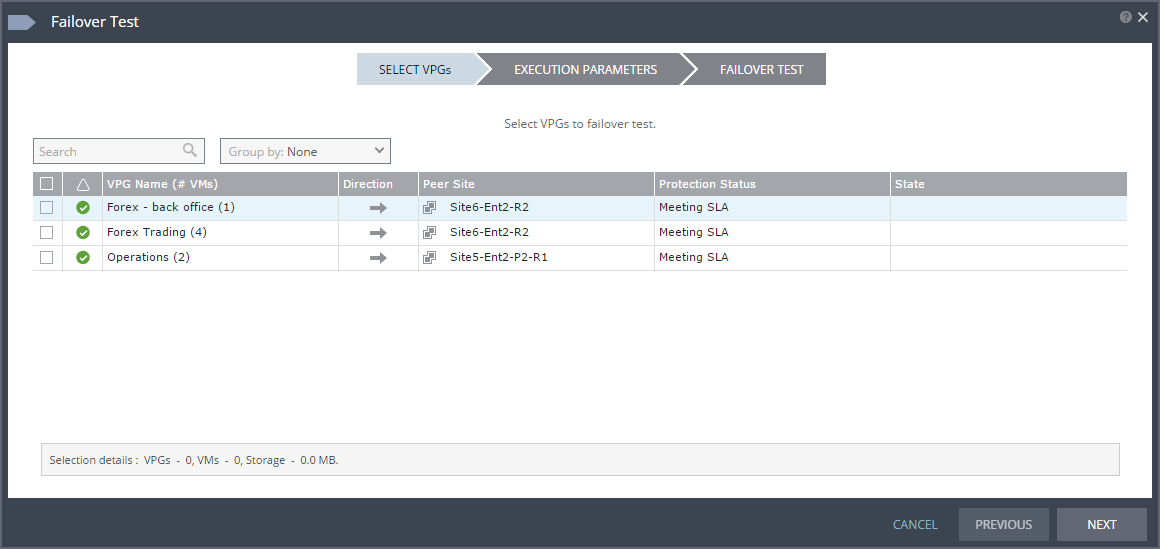Click green status icon for Forex - back office
1160x549 pixels.
tap(83, 208)
